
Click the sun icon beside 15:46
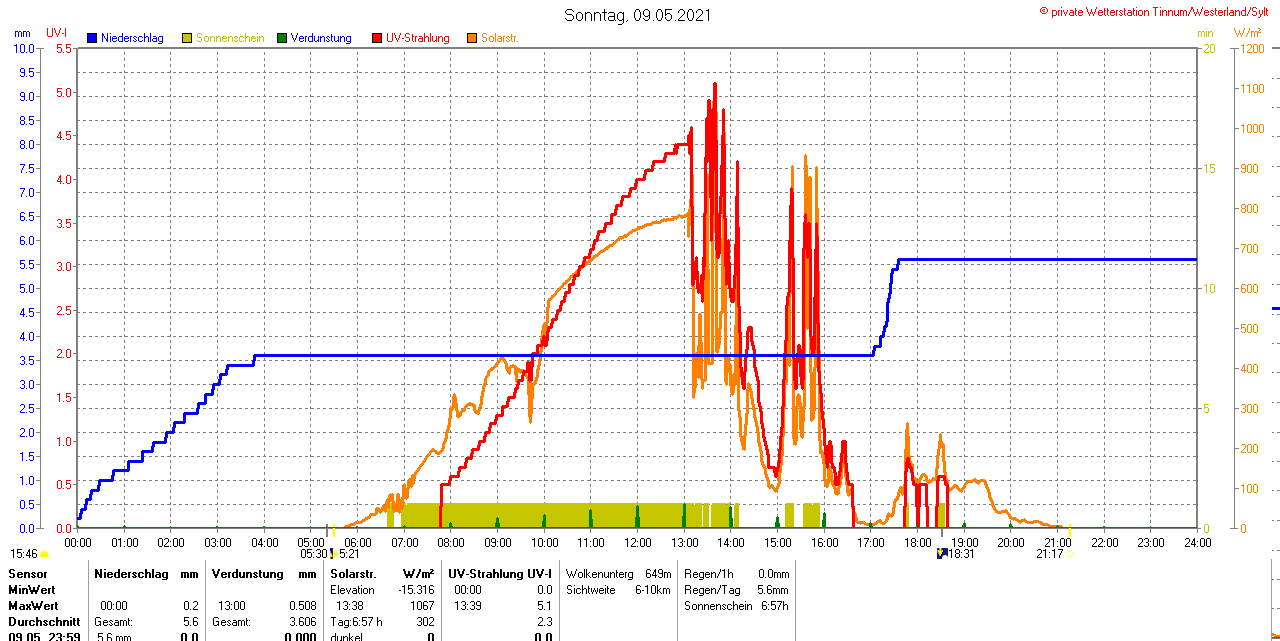pyautogui.click(x=45, y=554)
